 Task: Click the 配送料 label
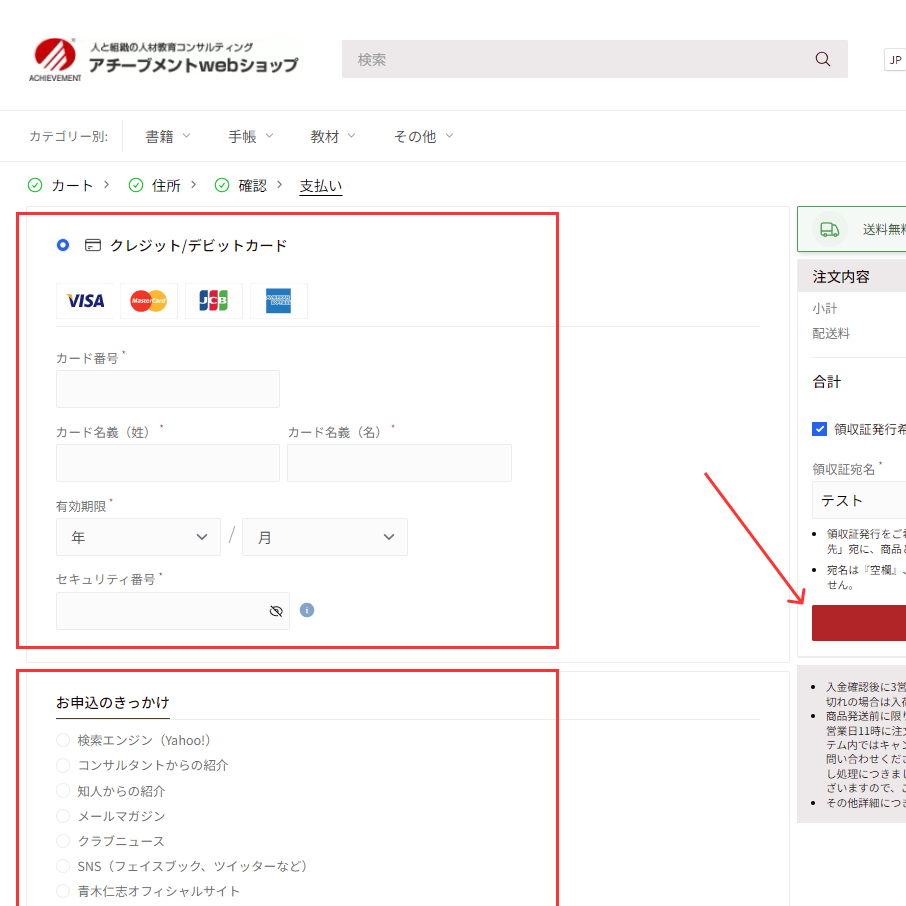831,333
